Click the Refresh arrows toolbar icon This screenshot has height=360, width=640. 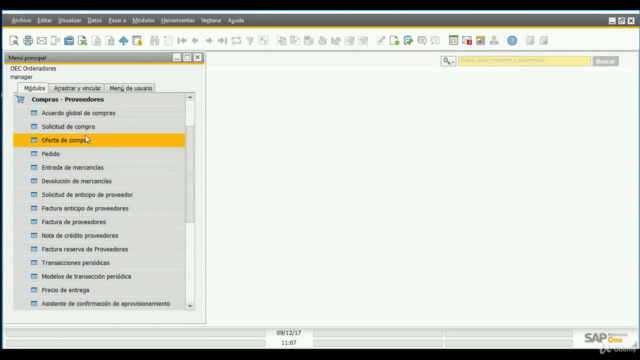[236, 40]
